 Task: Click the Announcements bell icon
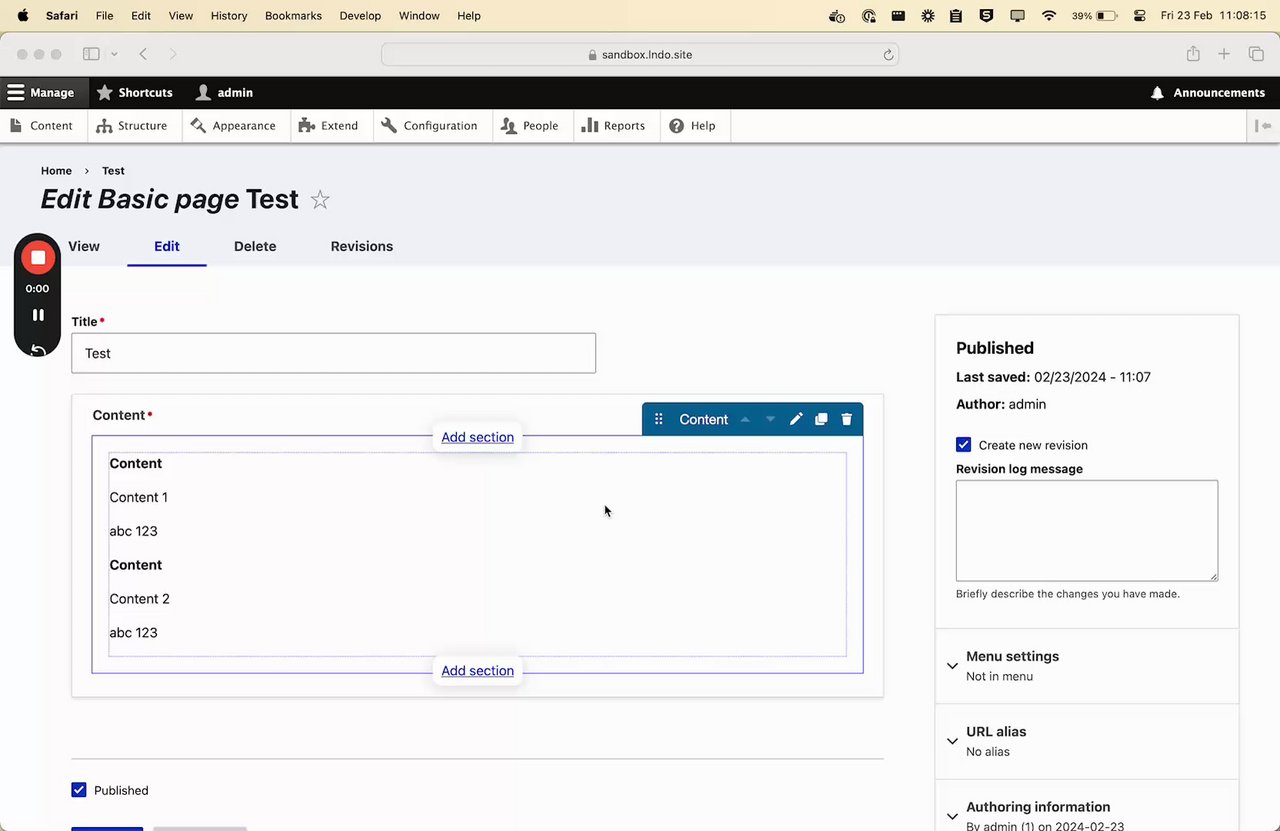1157,93
